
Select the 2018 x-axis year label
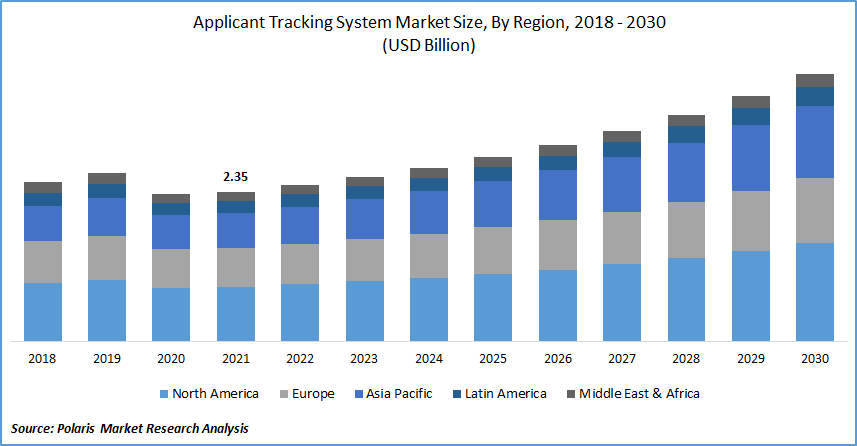(x=42, y=358)
